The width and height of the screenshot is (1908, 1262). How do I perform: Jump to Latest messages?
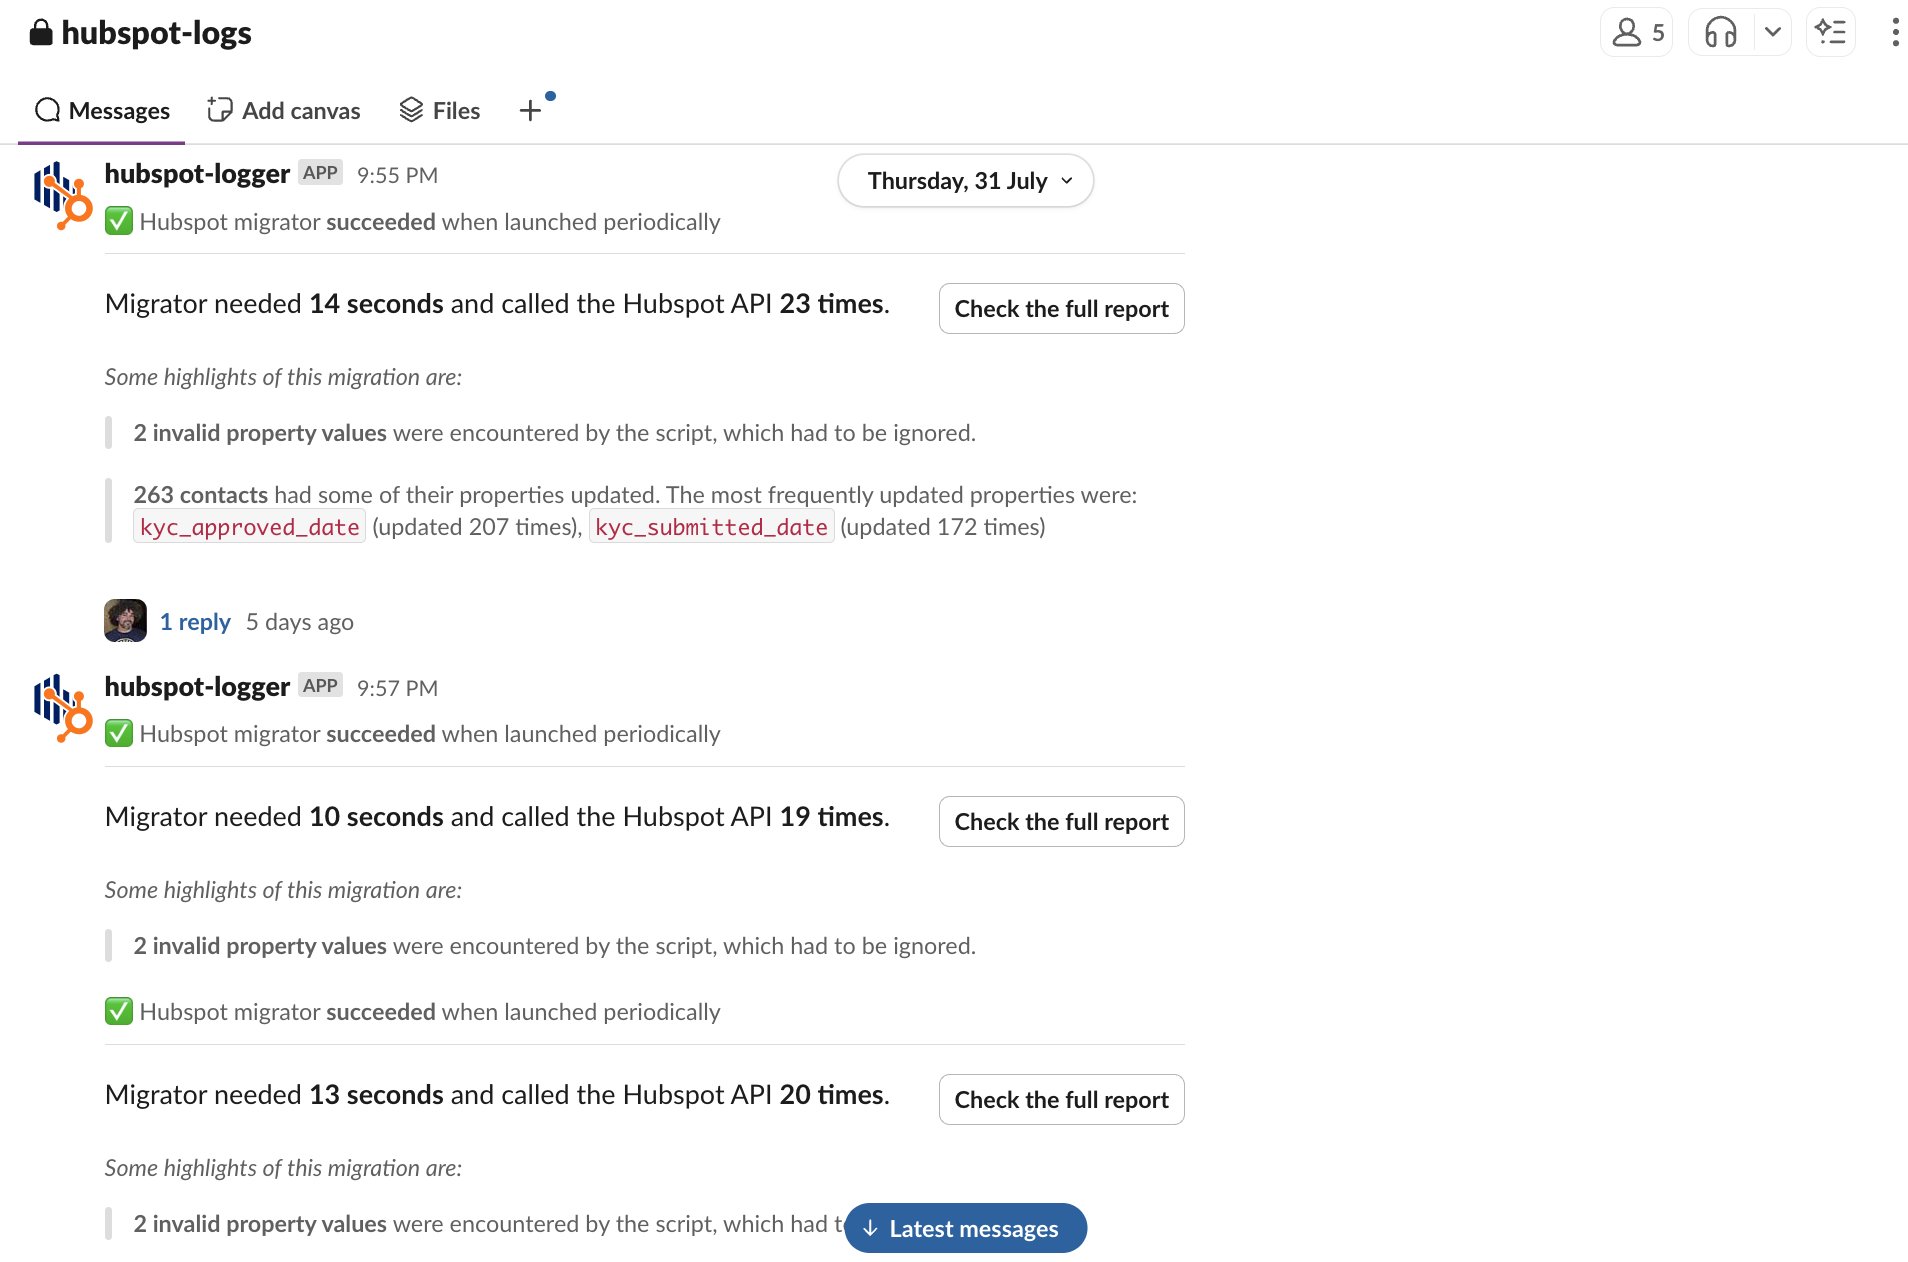[x=965, y=1228]
